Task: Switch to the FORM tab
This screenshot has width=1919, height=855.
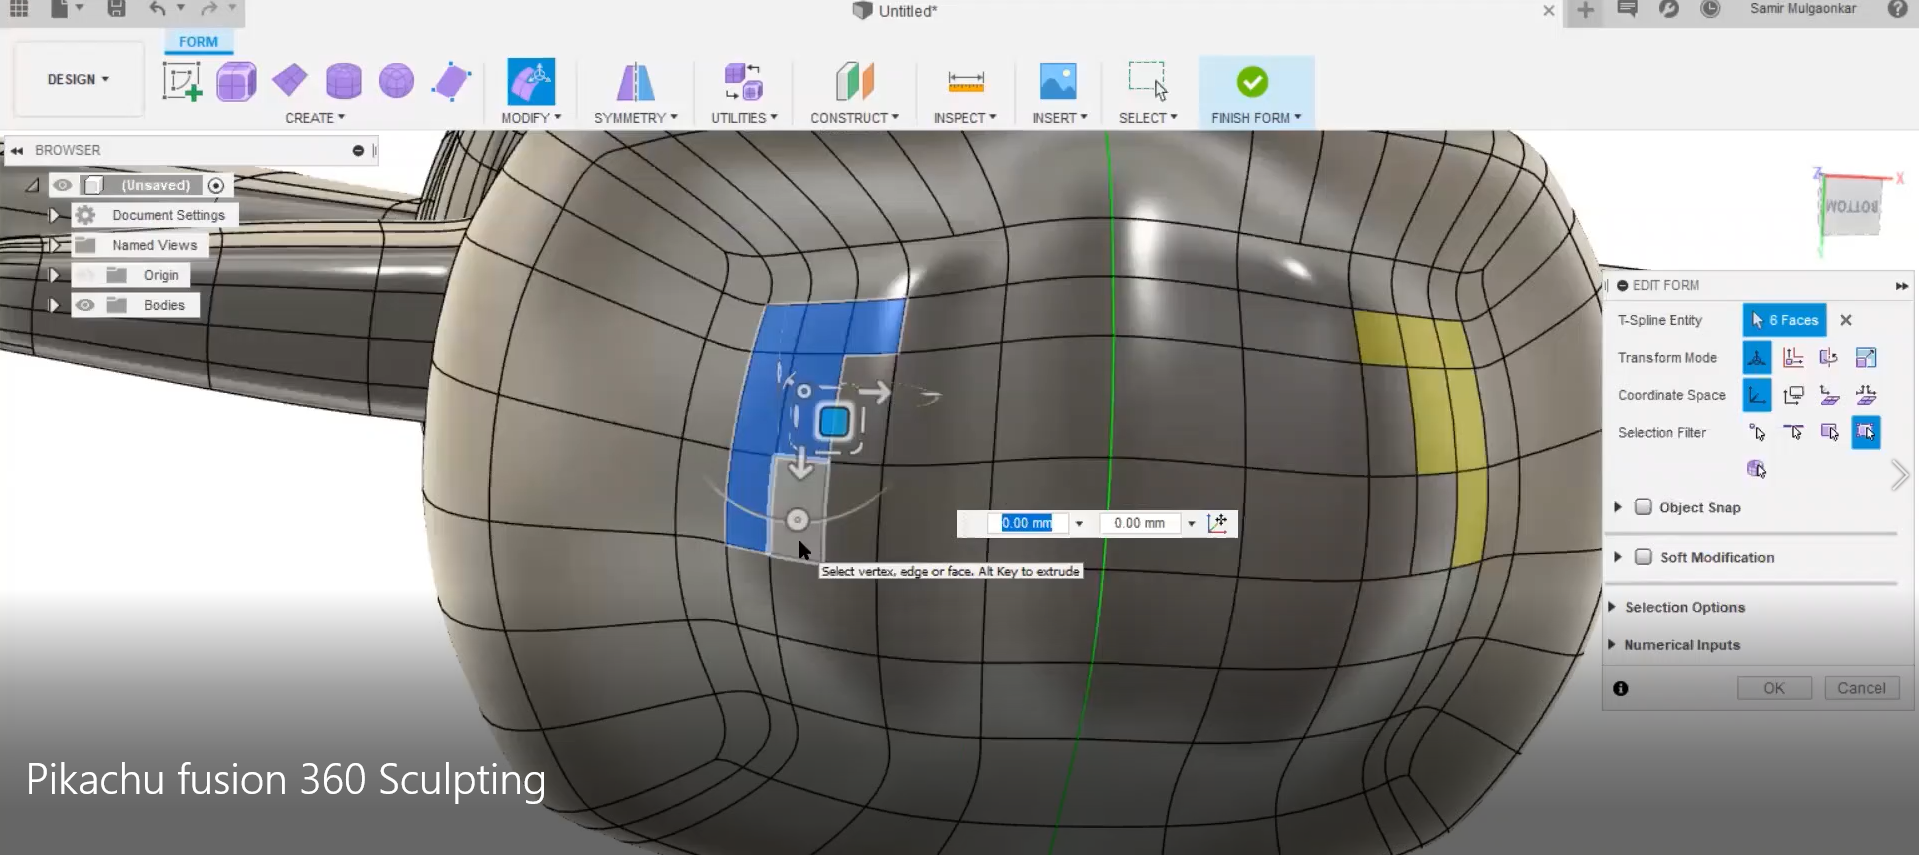Action: (198, 42)
